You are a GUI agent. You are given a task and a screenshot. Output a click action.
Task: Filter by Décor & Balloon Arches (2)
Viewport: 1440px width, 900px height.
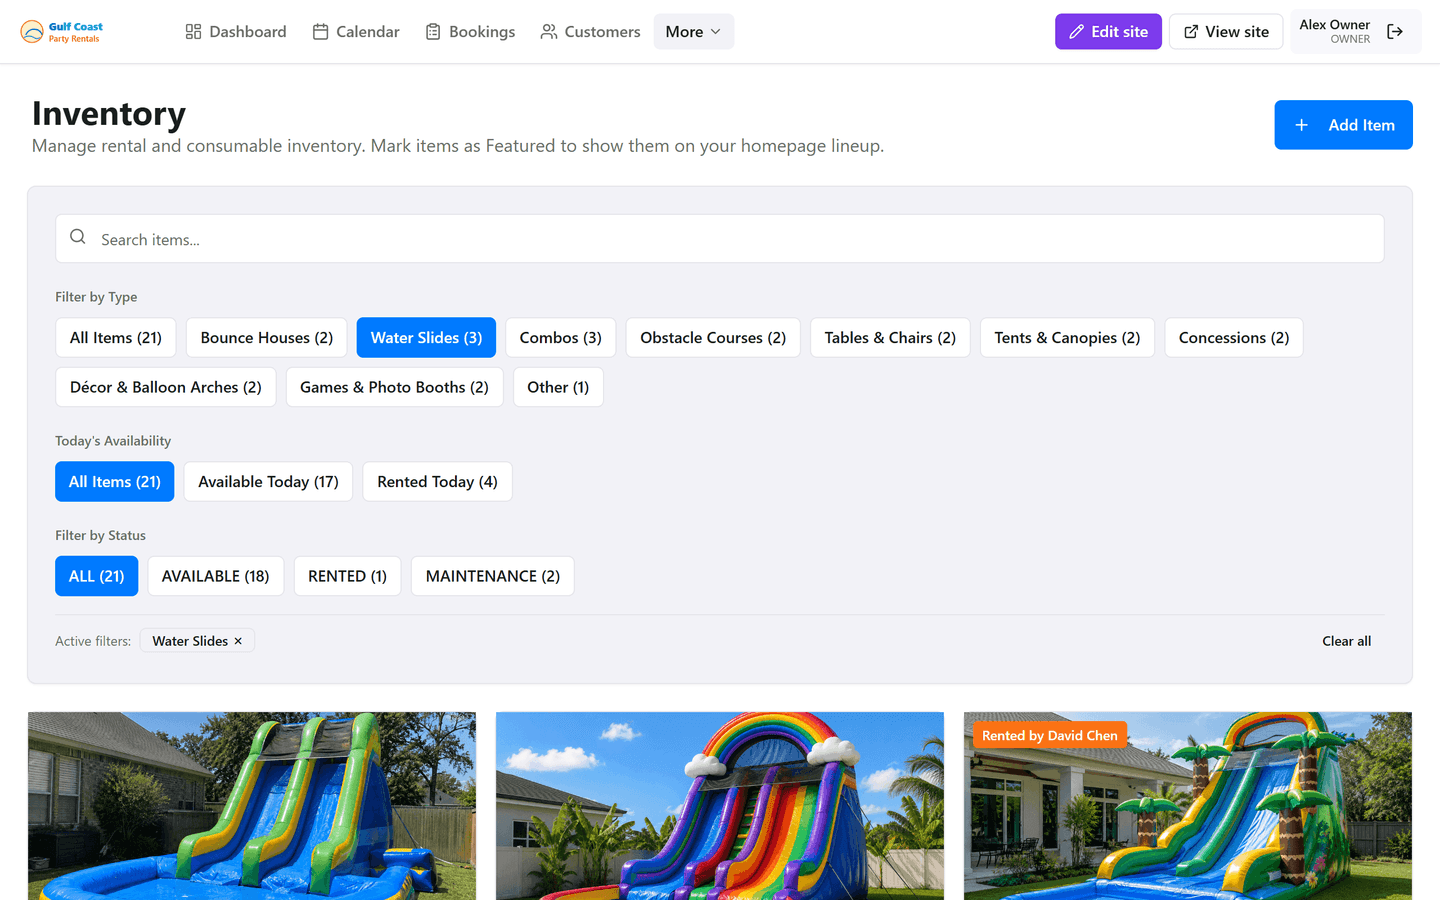coord(166,387)
